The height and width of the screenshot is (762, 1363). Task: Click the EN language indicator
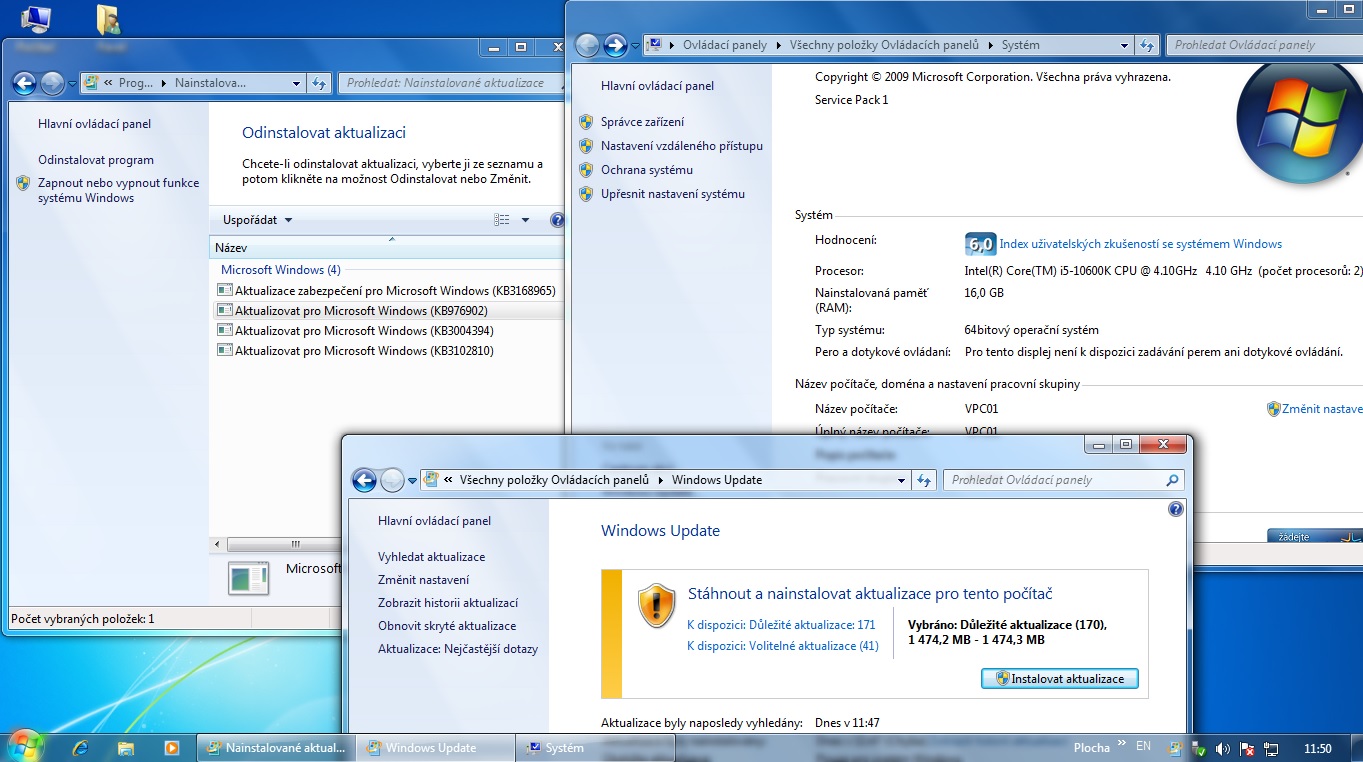[1144, 746]
